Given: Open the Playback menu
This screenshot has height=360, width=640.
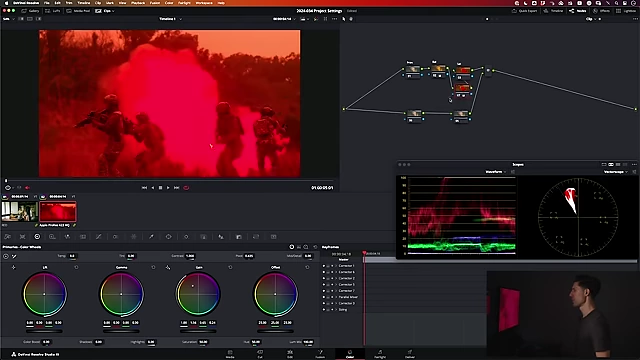Looking at the screenshot, I should click(x=138, y=3).
